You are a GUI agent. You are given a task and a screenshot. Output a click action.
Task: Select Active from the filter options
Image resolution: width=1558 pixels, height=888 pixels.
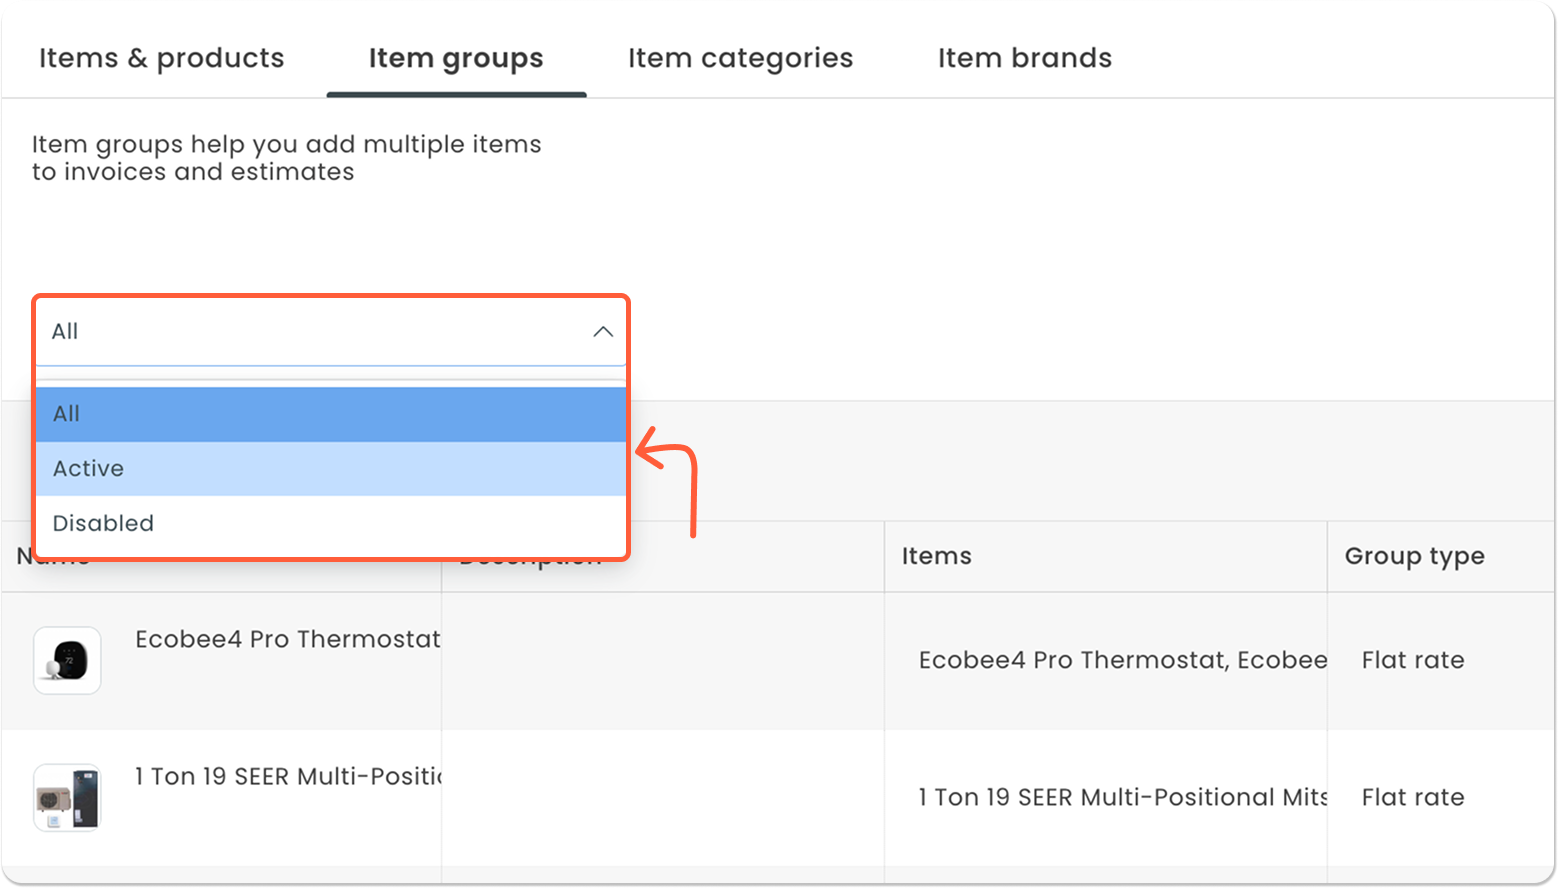330,469
